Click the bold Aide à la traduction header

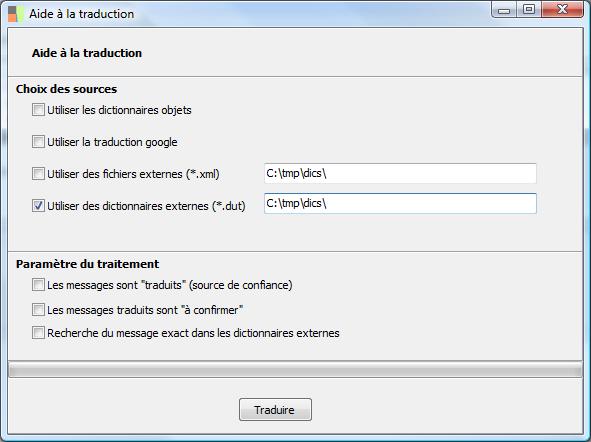click(x=87, y=53)
